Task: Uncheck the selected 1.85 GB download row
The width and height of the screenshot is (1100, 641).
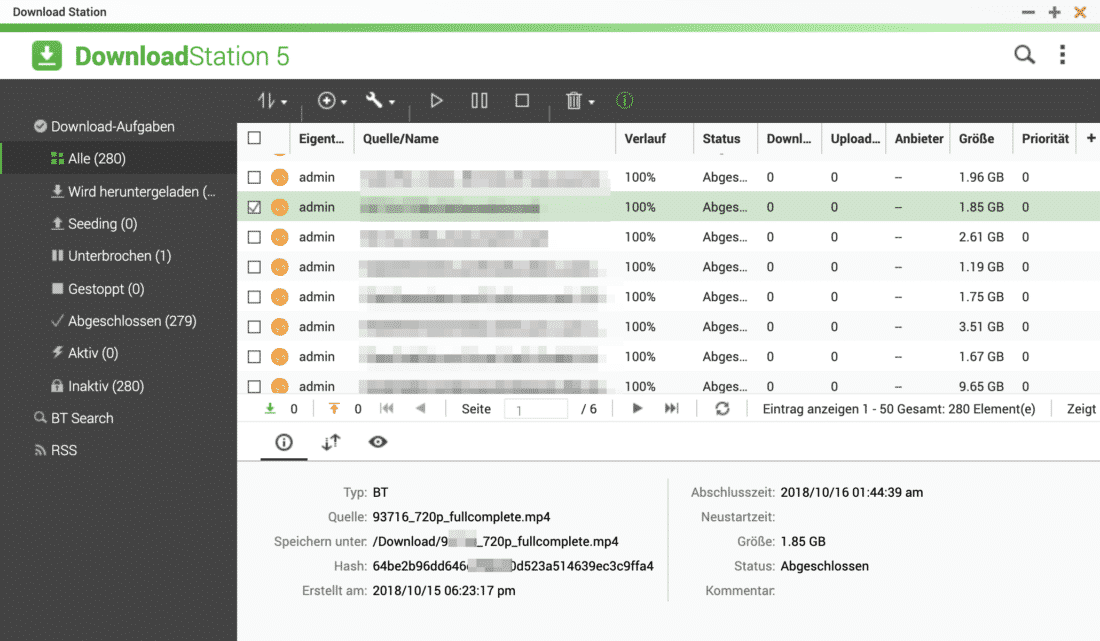Action: tap(254, 207)
